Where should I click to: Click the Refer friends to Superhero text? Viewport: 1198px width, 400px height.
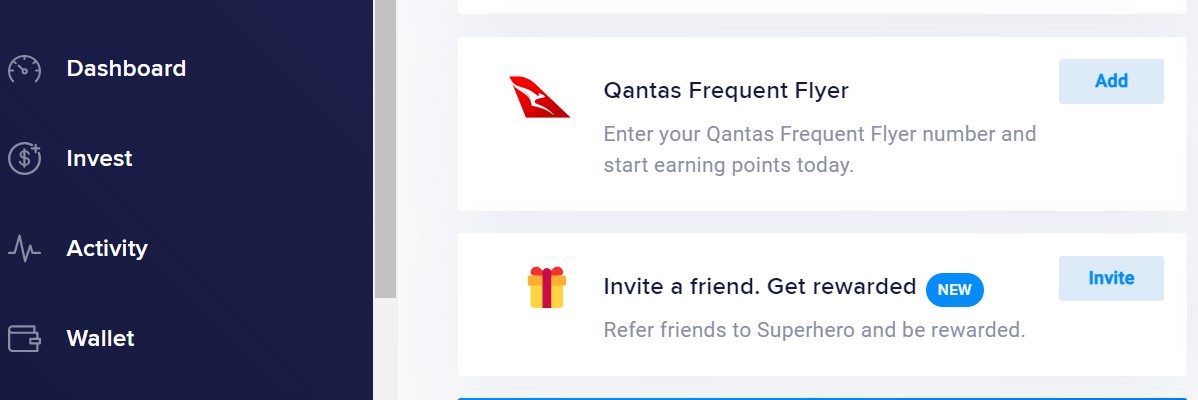[814, 331]
